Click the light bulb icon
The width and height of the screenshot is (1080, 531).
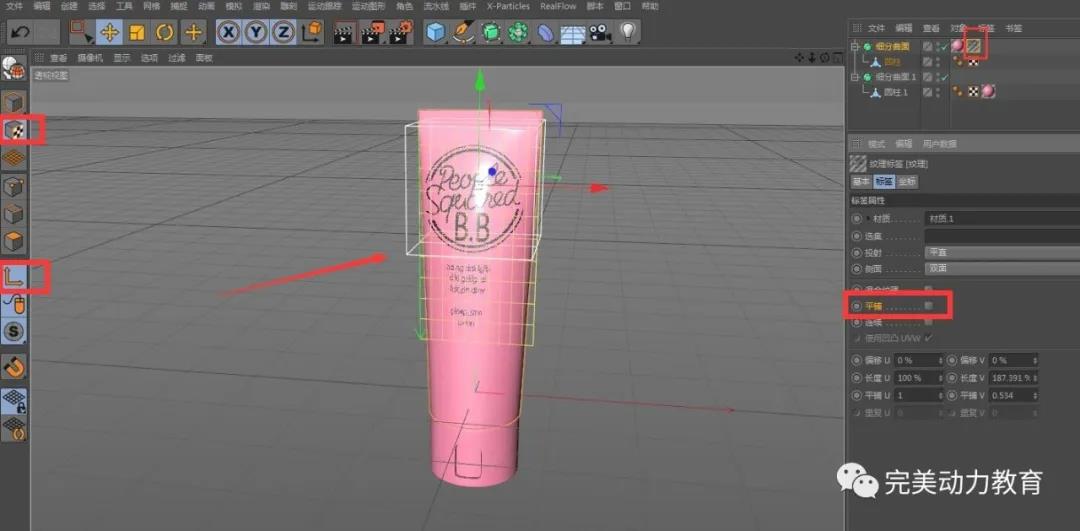tap(627, 32)
